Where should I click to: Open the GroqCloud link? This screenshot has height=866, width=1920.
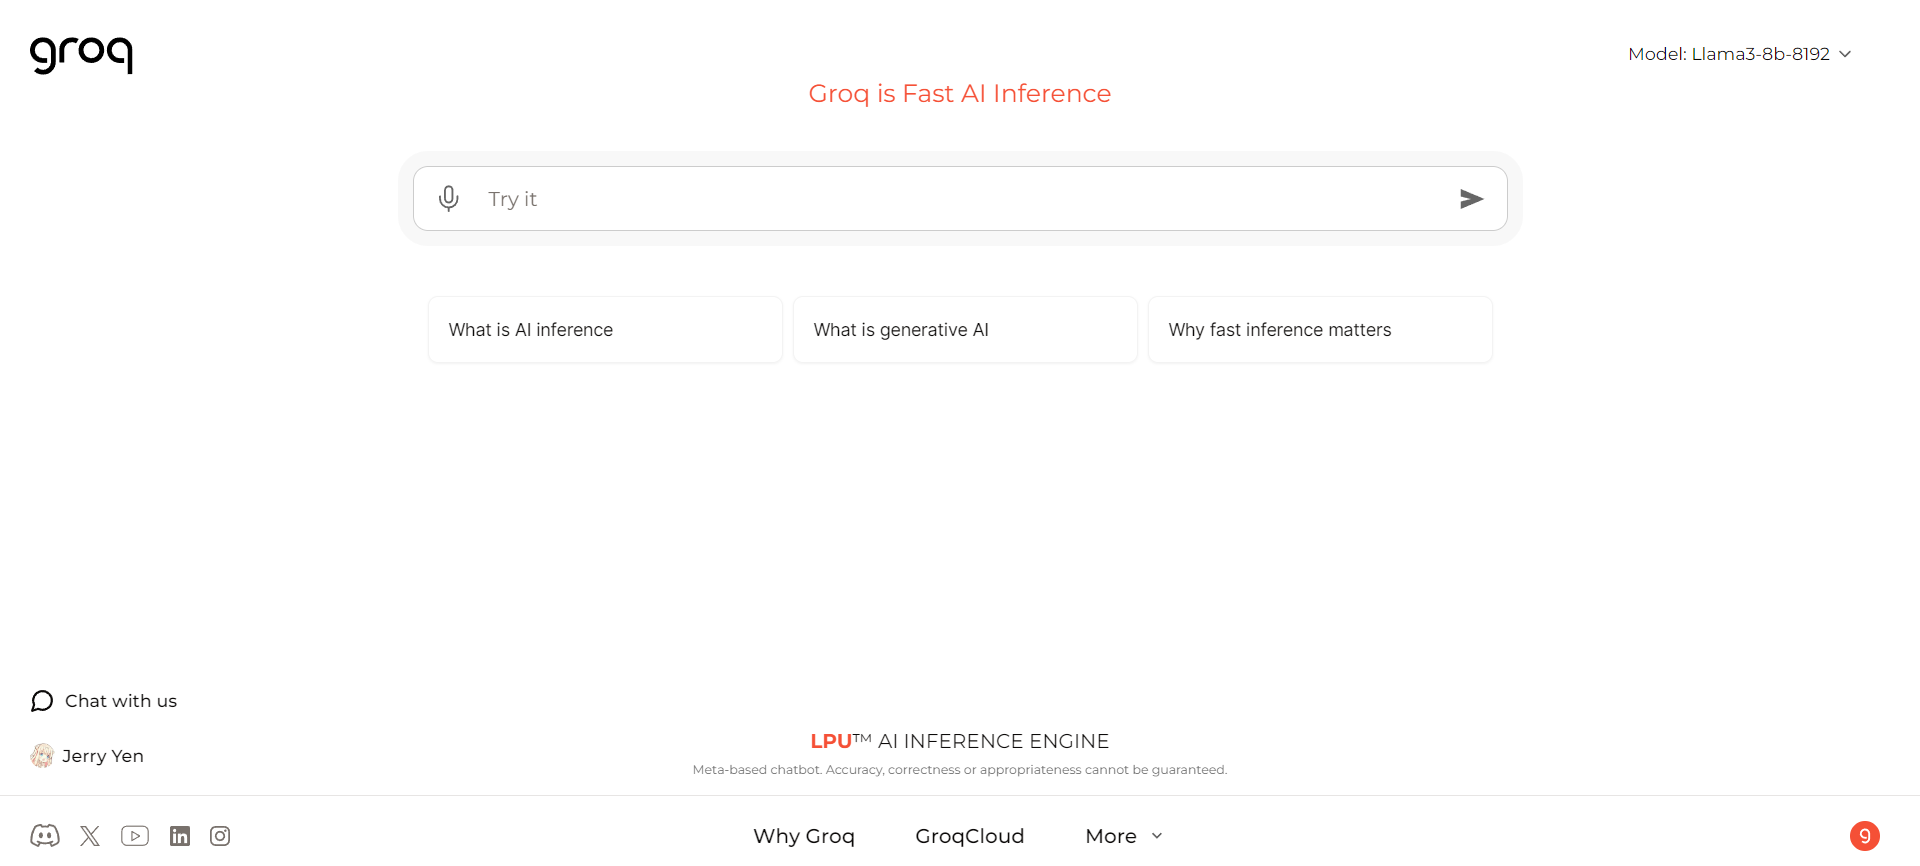970,836
